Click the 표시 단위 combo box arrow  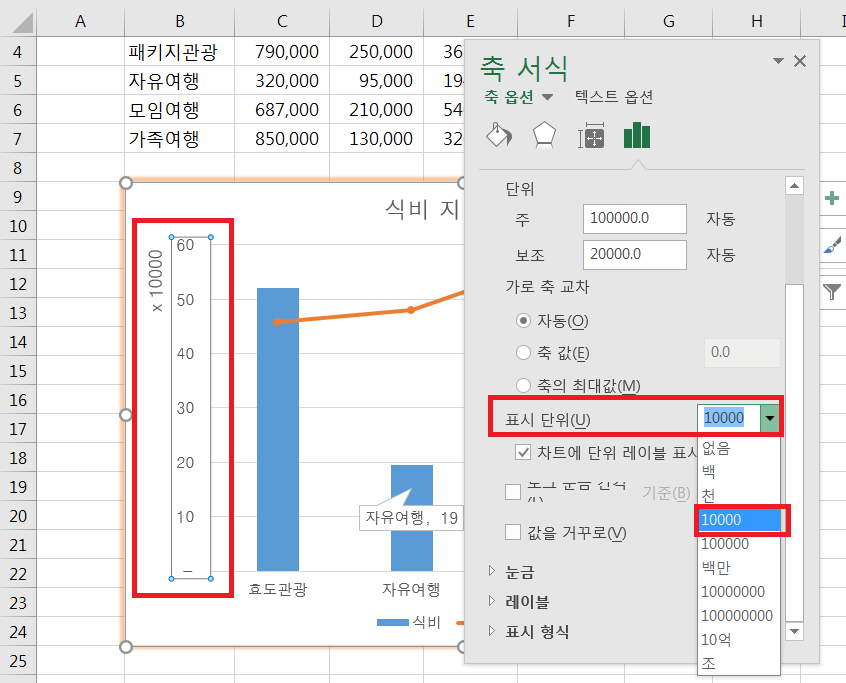[769, 418]
